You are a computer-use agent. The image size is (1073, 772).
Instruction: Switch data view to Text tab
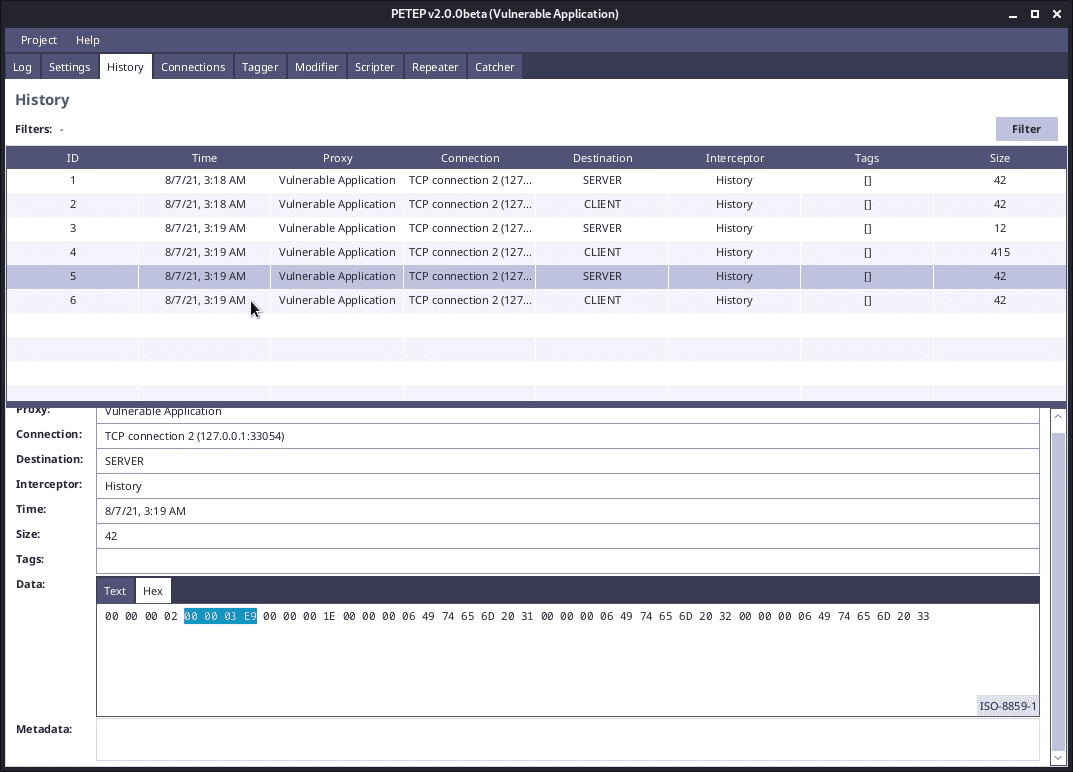click(115, 591)
